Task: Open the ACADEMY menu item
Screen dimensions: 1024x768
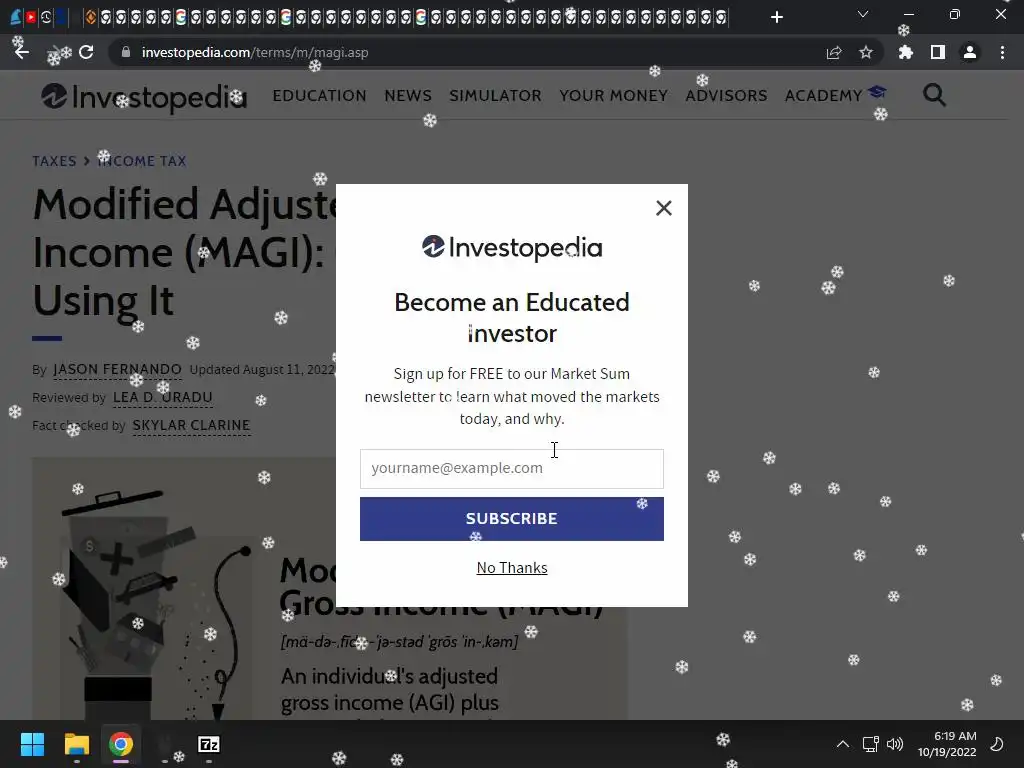Action: [x=835, y=95]
